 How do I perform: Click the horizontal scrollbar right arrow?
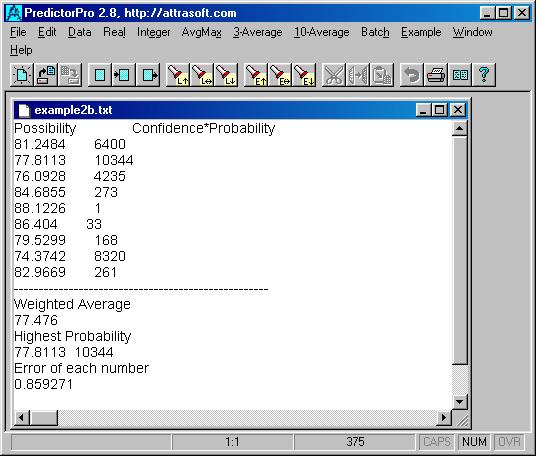(x=444, y=417)
